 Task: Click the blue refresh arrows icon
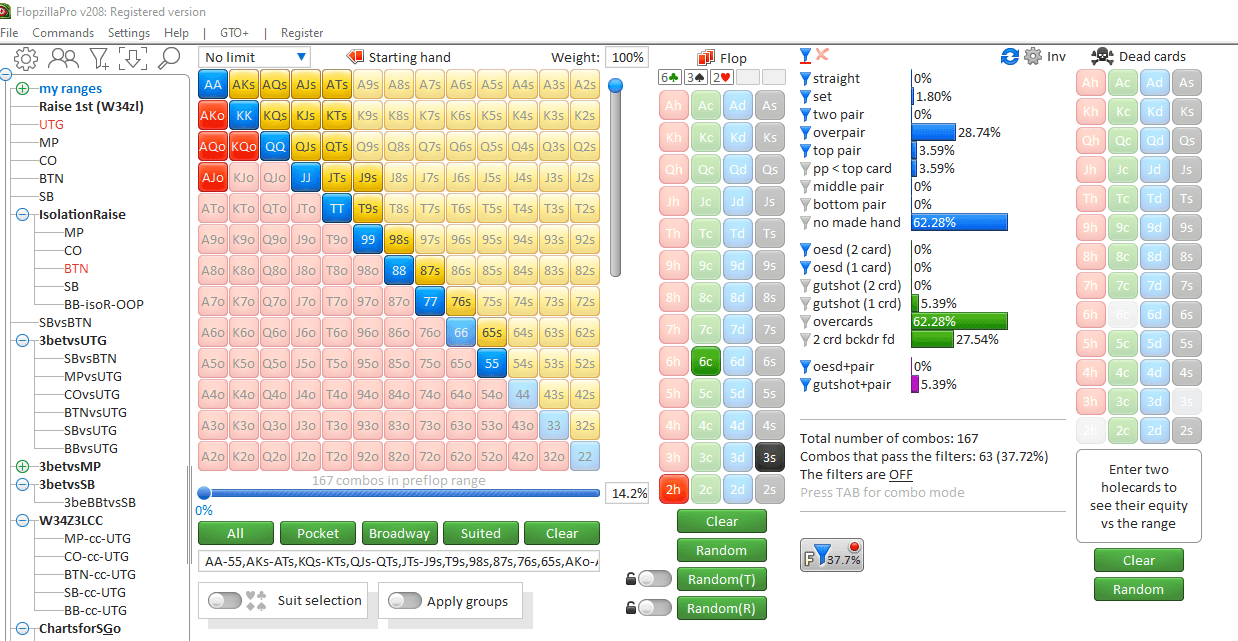(1010, 56)
